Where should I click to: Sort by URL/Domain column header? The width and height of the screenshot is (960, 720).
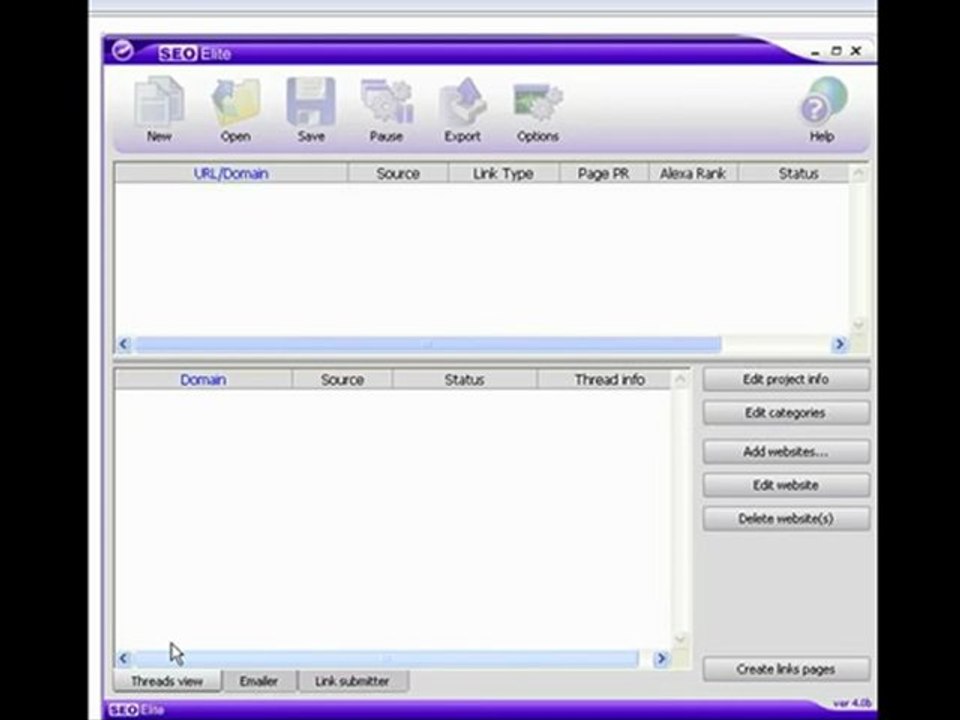tap(231, 173)
